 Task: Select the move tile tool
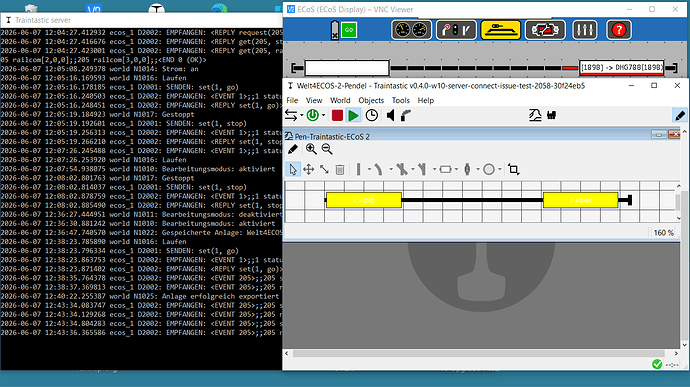tap(308, 169)
